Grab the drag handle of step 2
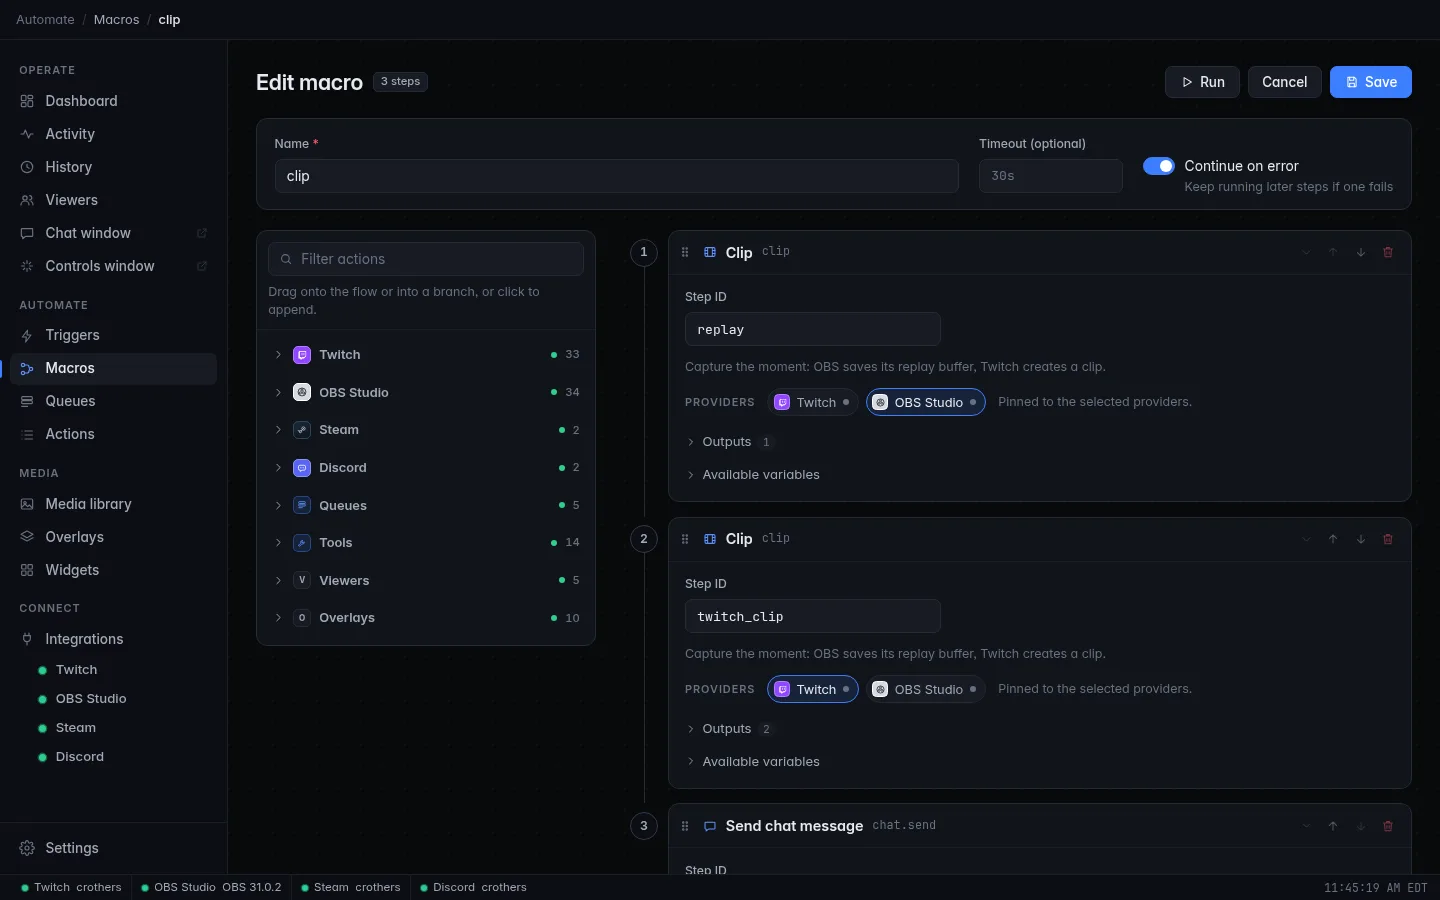This screenshot has width=1440, height=900. click(x=685, y=539)
